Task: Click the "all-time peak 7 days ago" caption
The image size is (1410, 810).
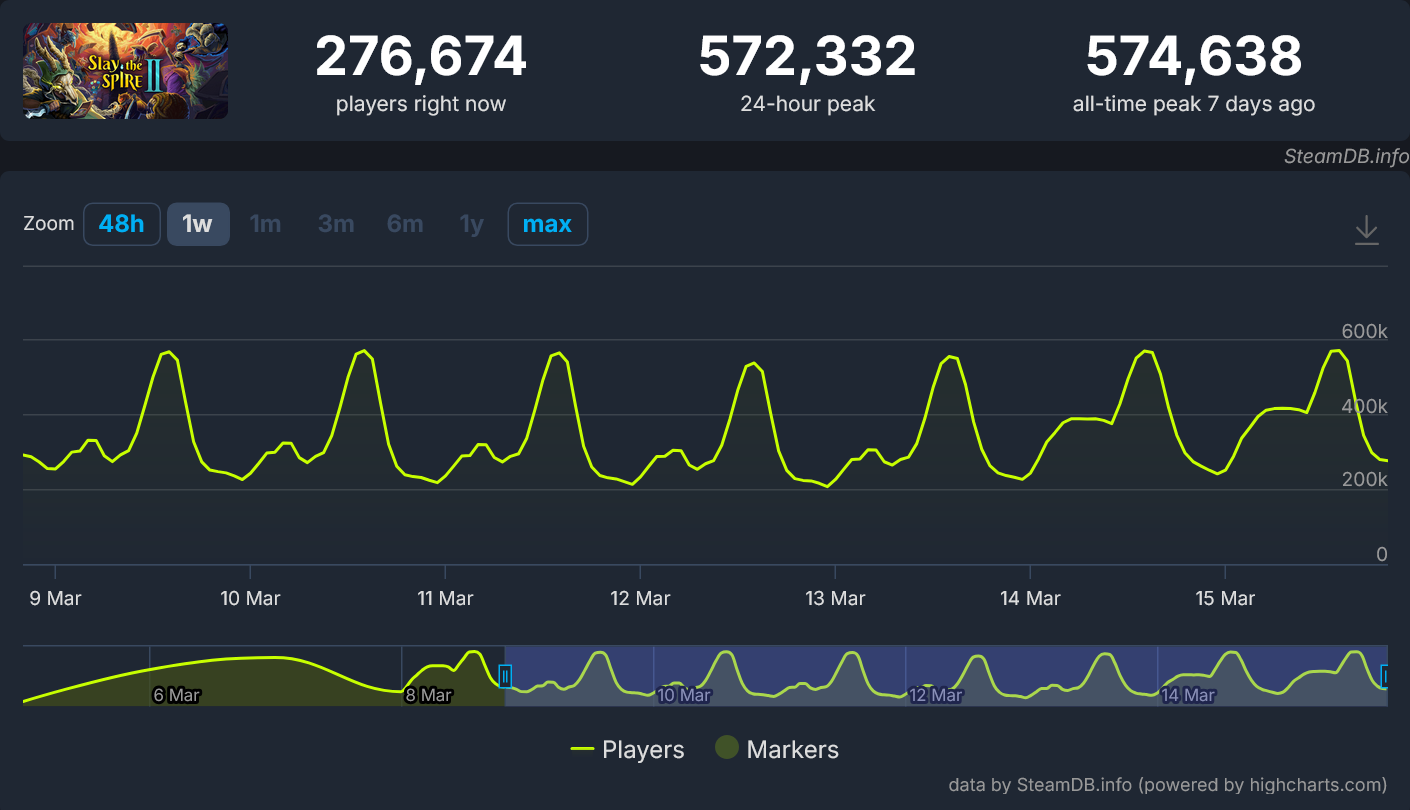Action: click(1194, 104)
